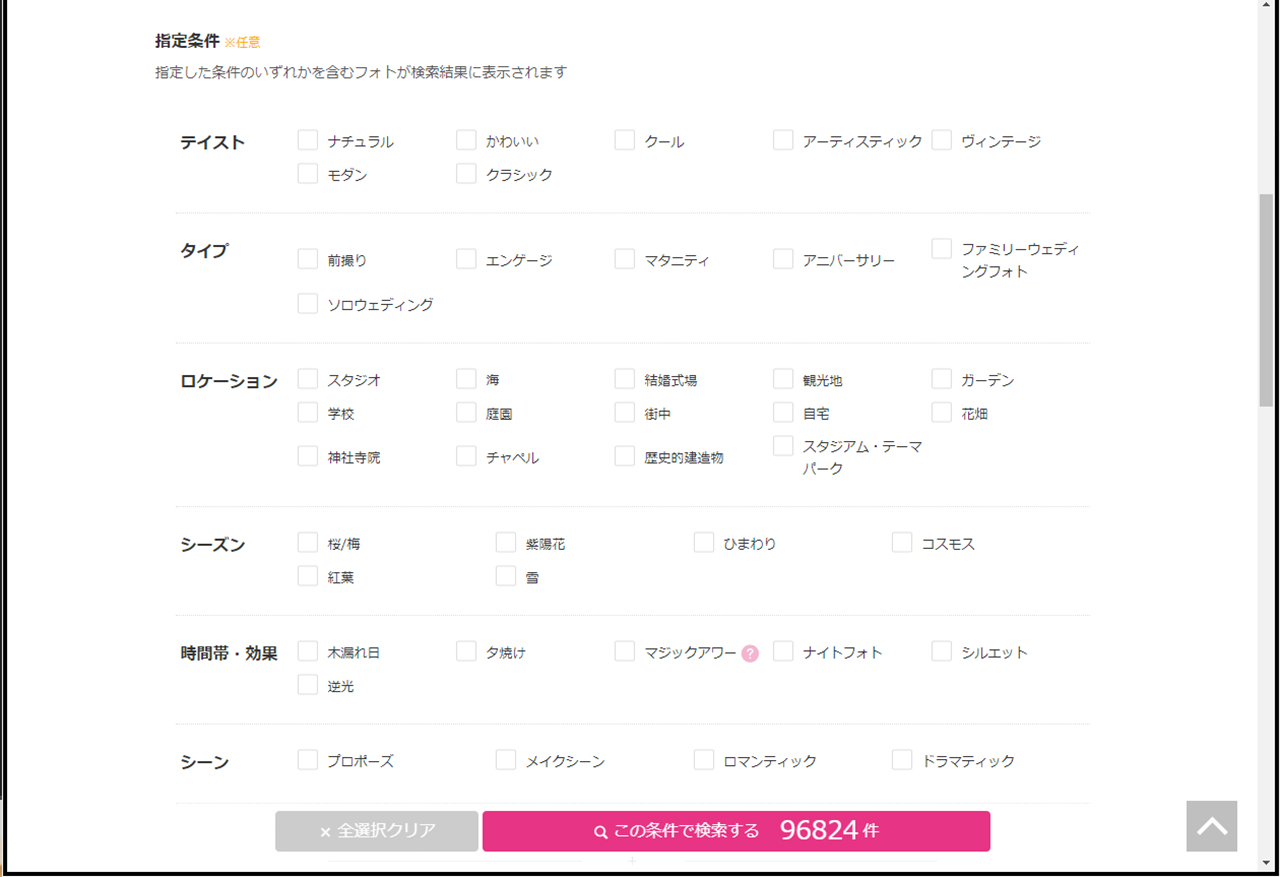
Task: Select the 紫陽花 checkbox
Action: pyautogui.click(x=506, y=542)
